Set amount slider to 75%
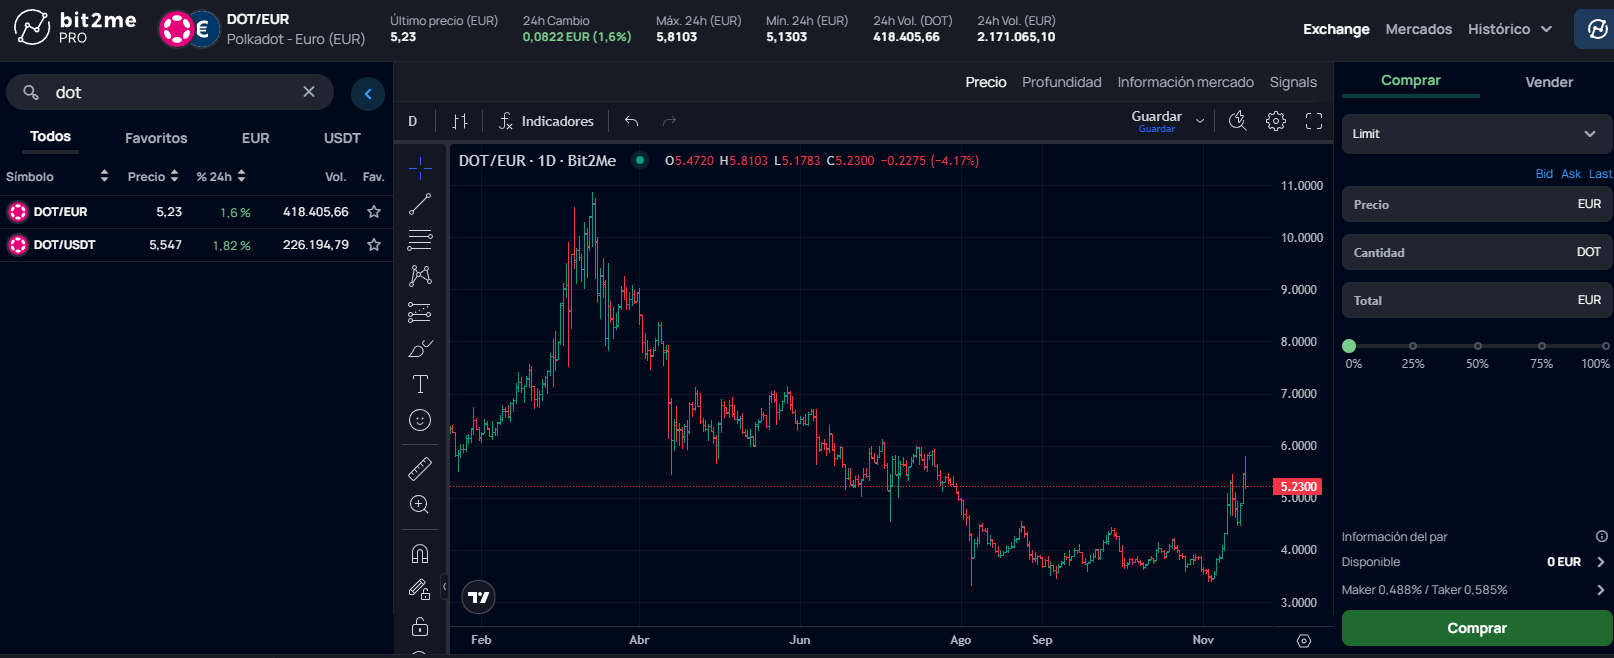Screen dimensions: 1614x658 coord(1542,346)
